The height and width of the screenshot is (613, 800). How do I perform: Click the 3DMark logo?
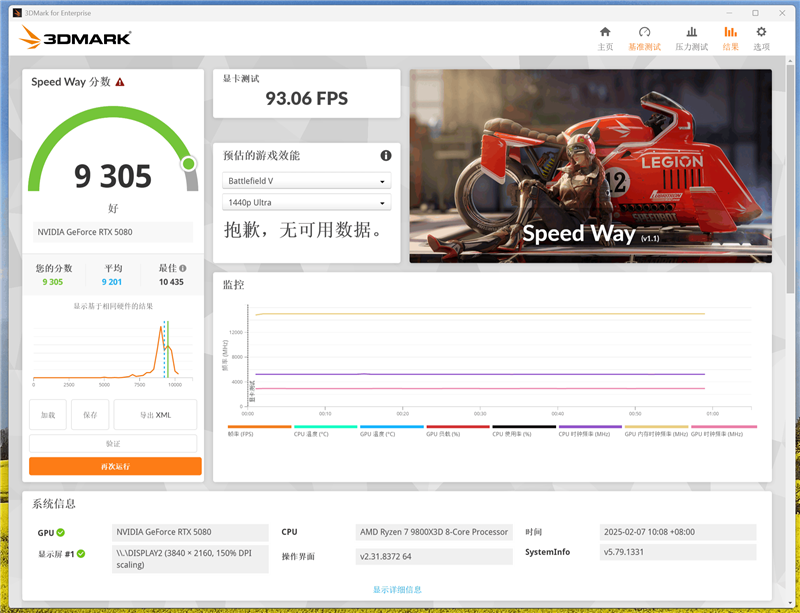pyautogui.click(x=77, y=36)
